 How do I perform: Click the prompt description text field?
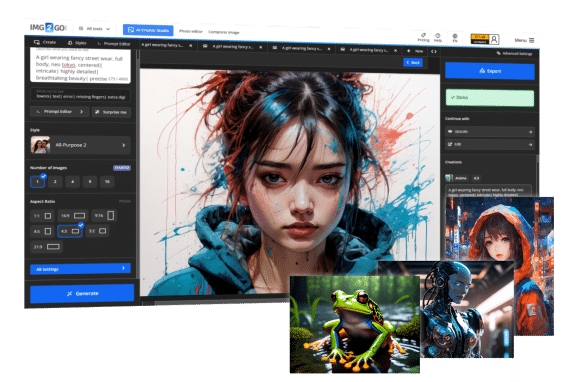pyautogui.click(x=80, y=67)
